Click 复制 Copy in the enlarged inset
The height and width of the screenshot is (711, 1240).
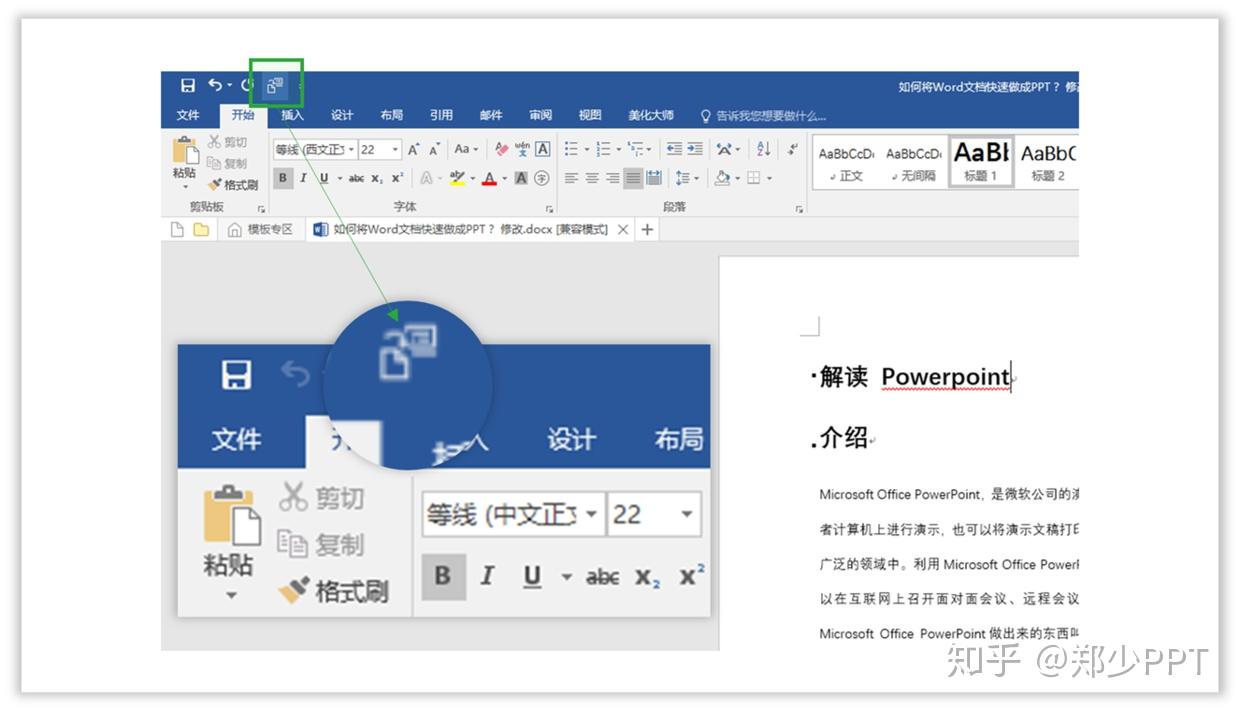pyautogui.click(x=321, y=544)
